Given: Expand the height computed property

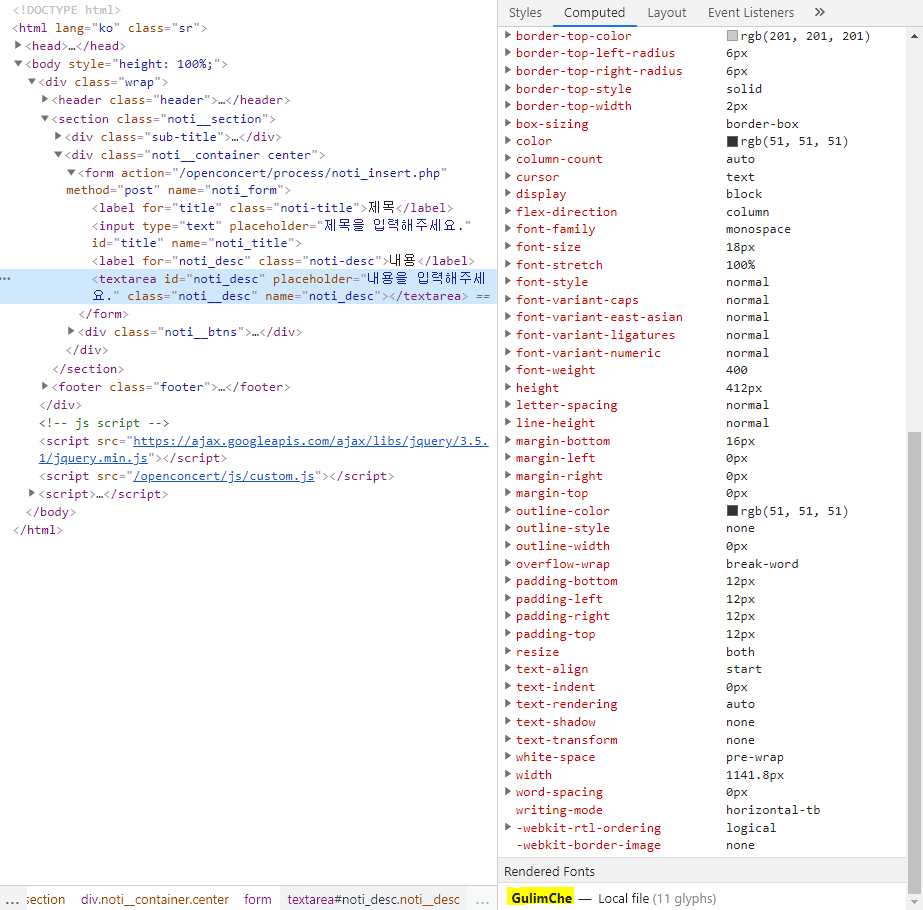Looking at the screenshot, I should pos(507,387).
